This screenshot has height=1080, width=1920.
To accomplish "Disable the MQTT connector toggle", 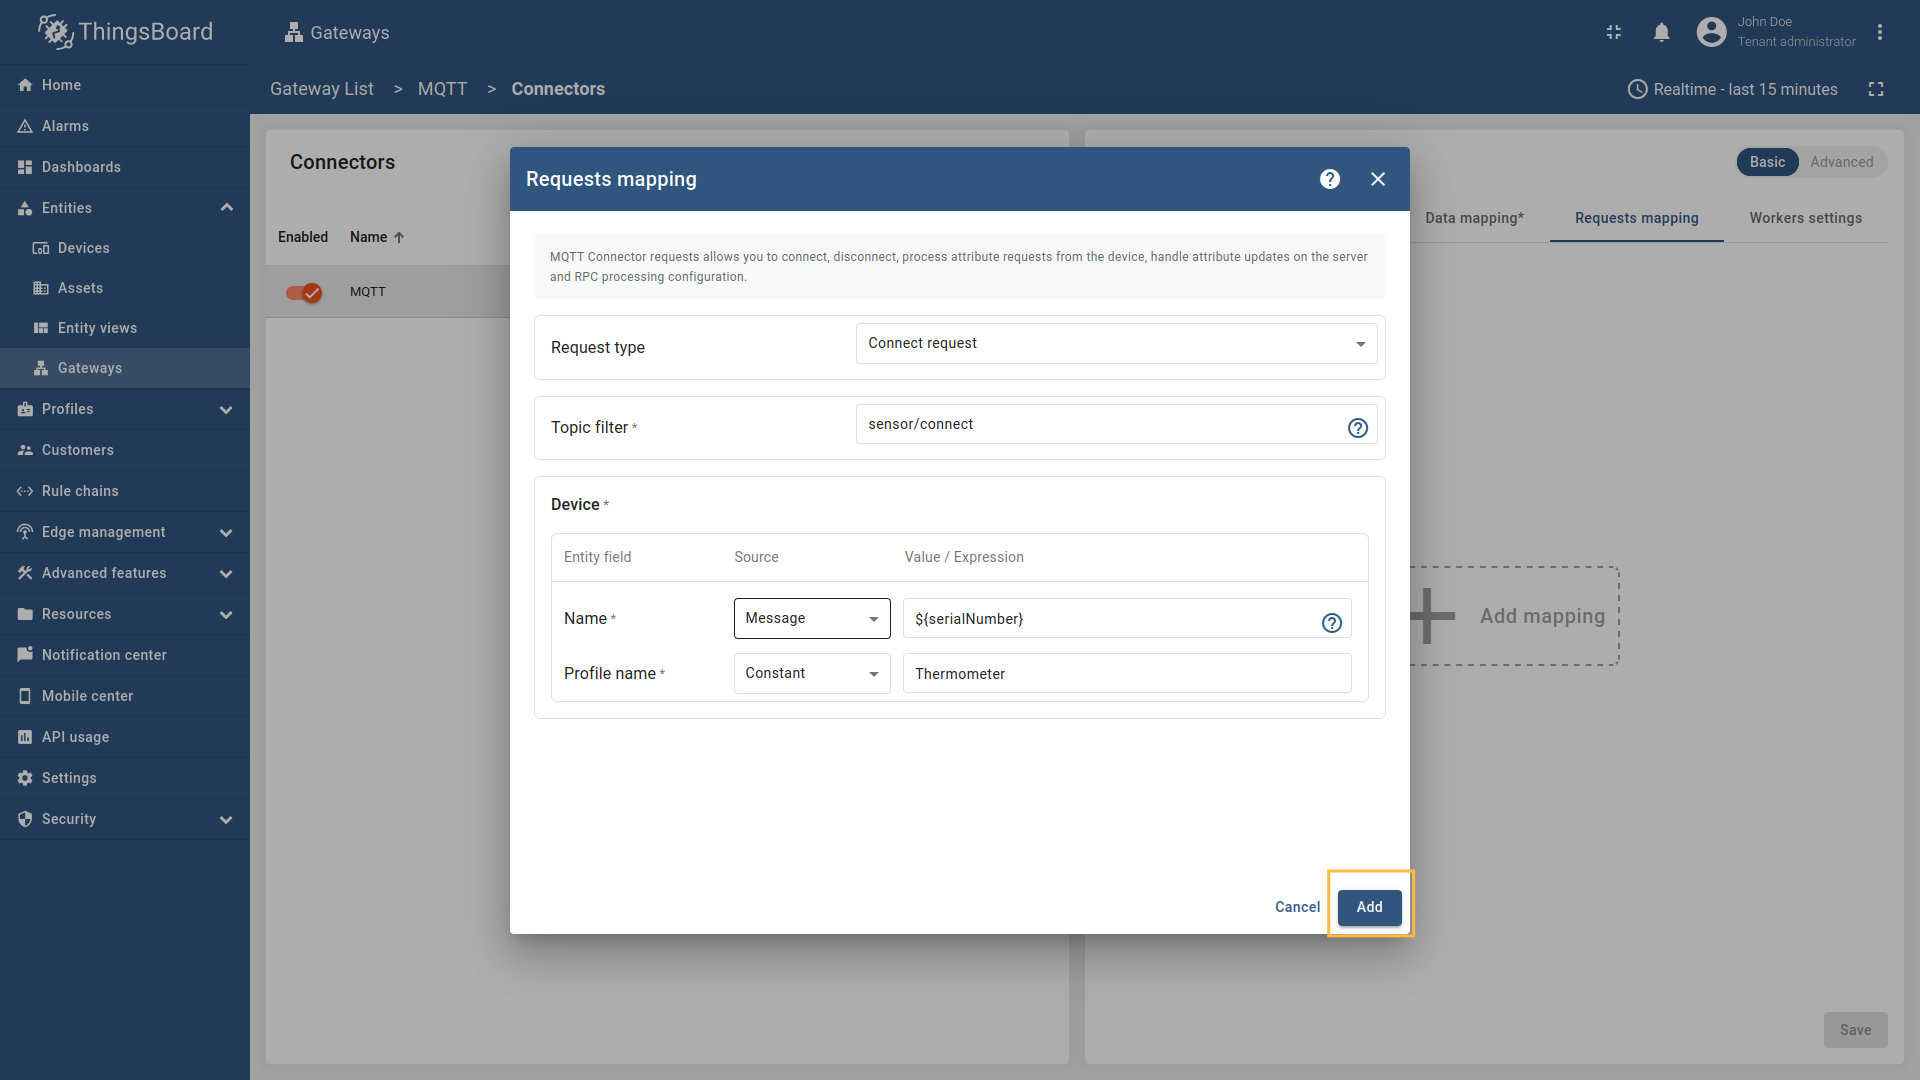I will (x=303, y=292).
